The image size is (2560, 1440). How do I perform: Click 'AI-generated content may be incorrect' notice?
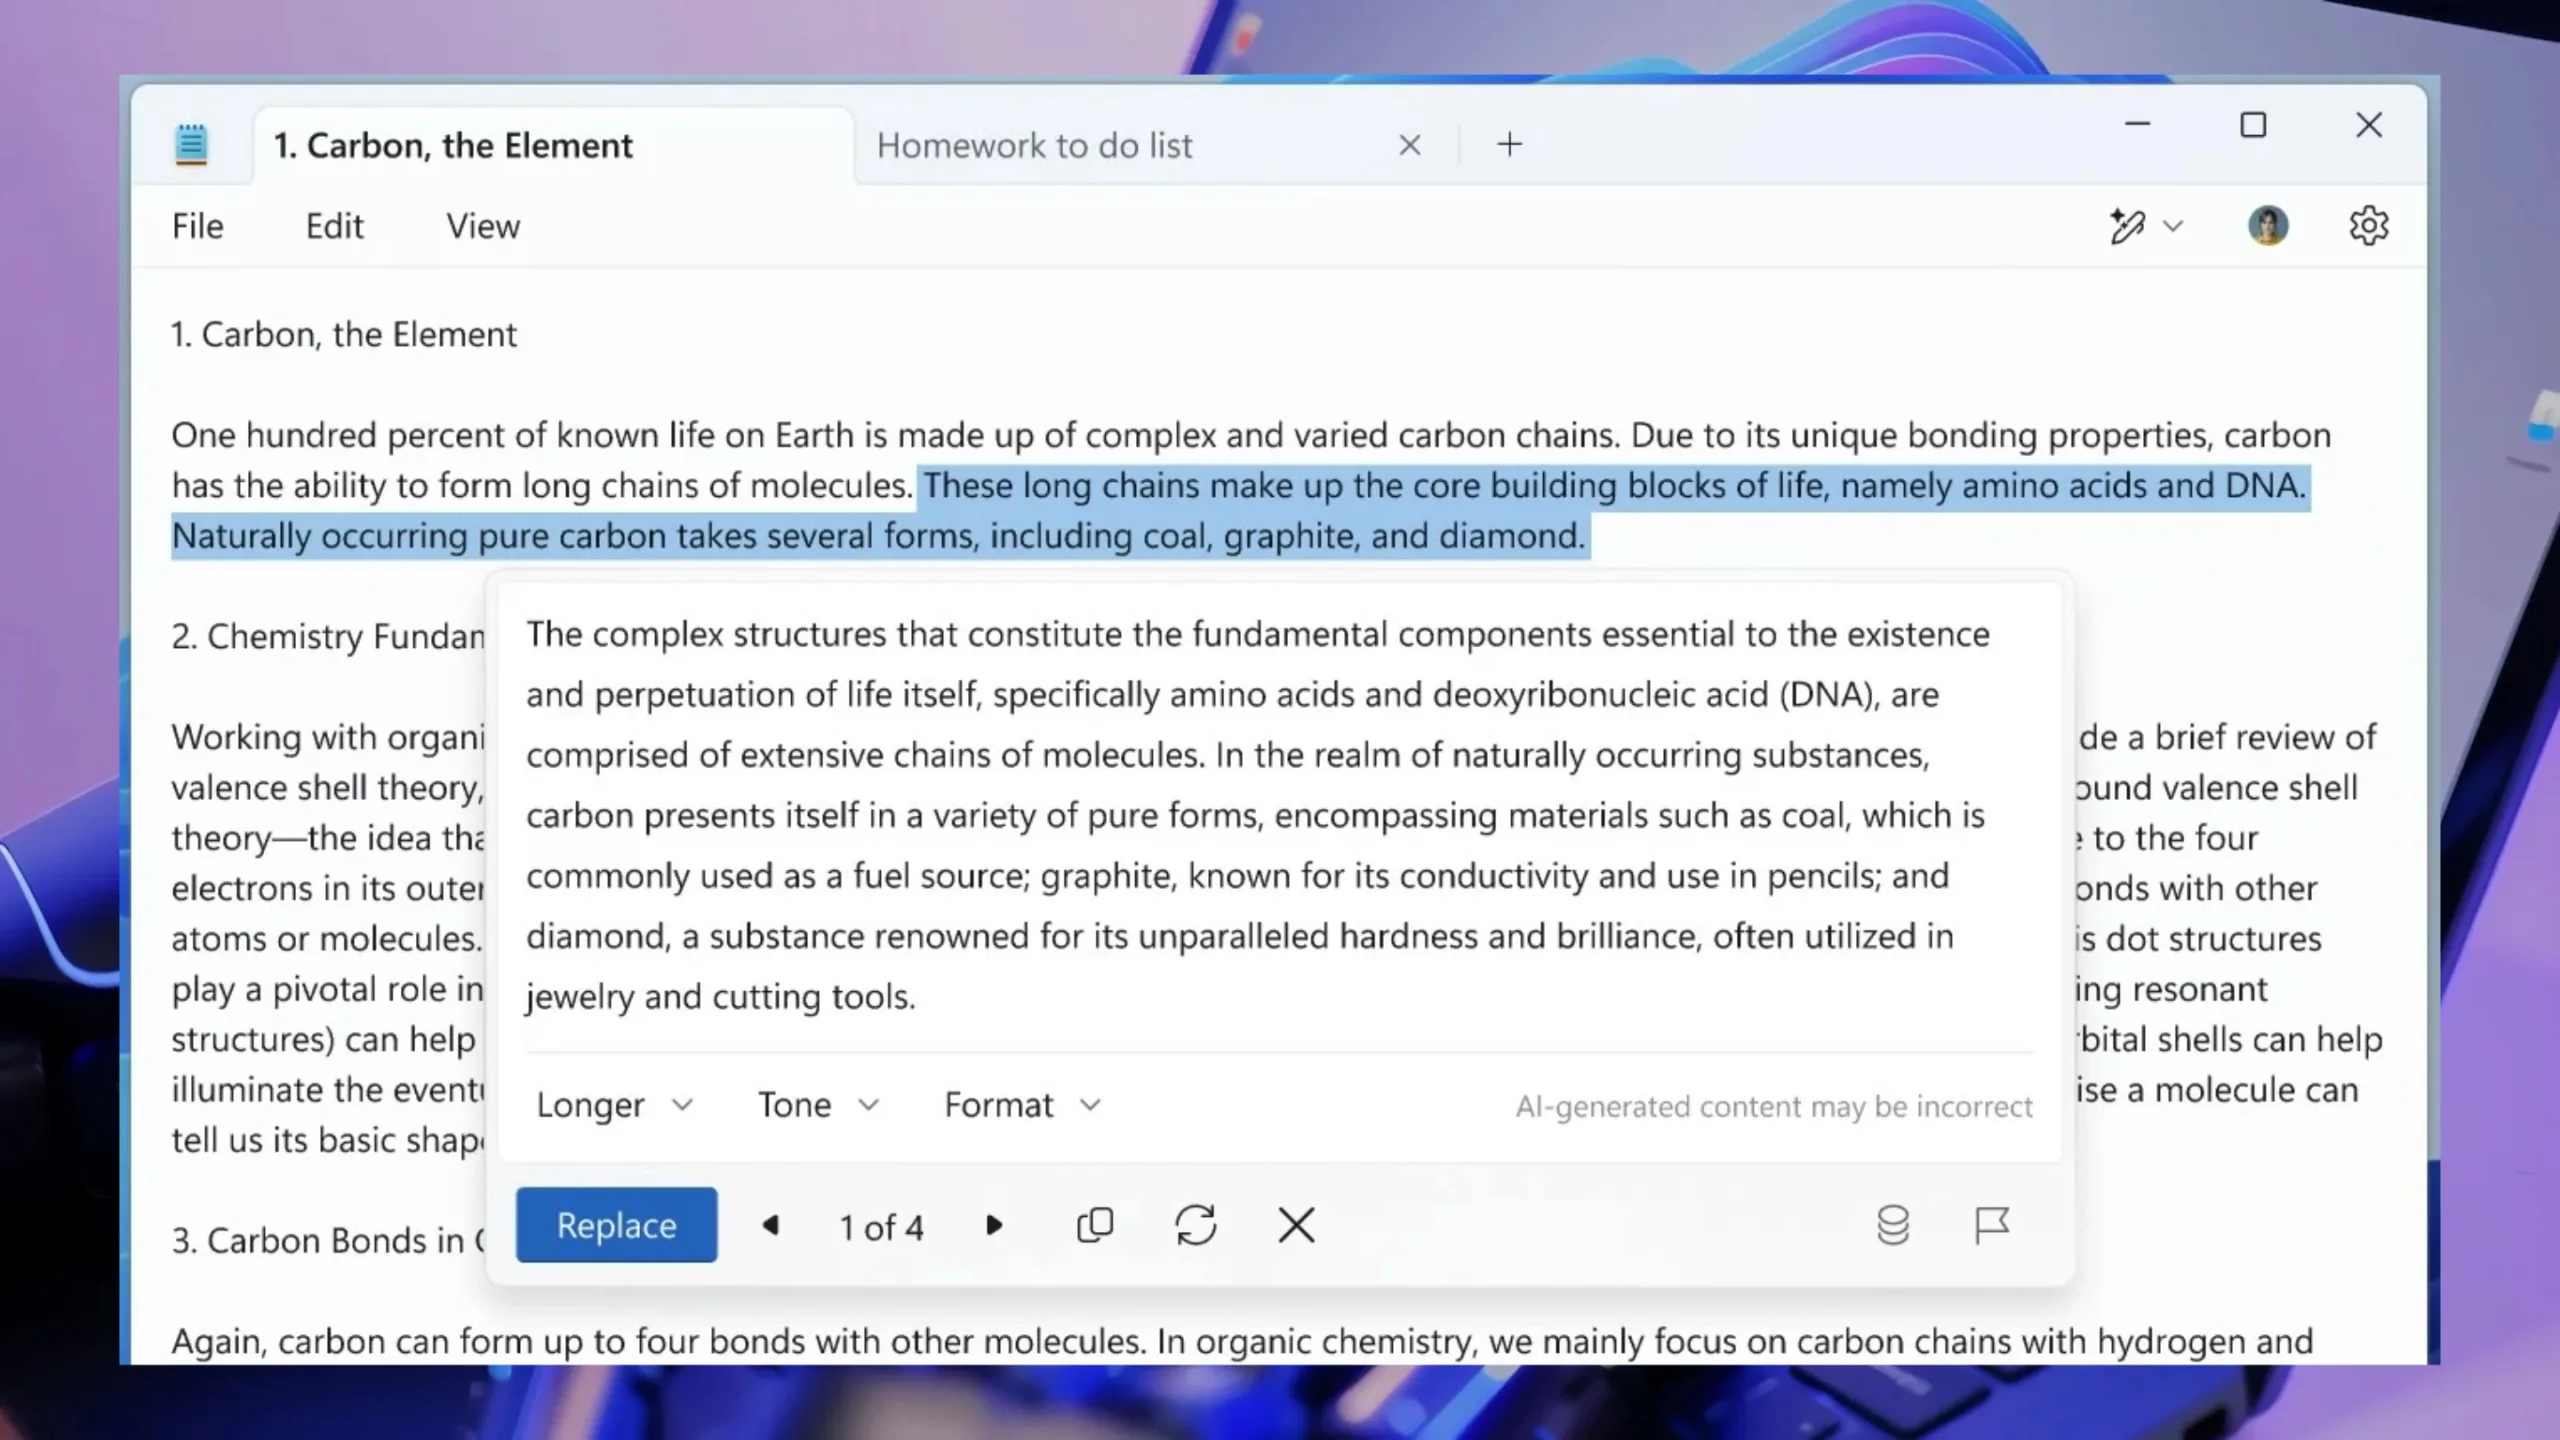(x=1774, y=1107)
